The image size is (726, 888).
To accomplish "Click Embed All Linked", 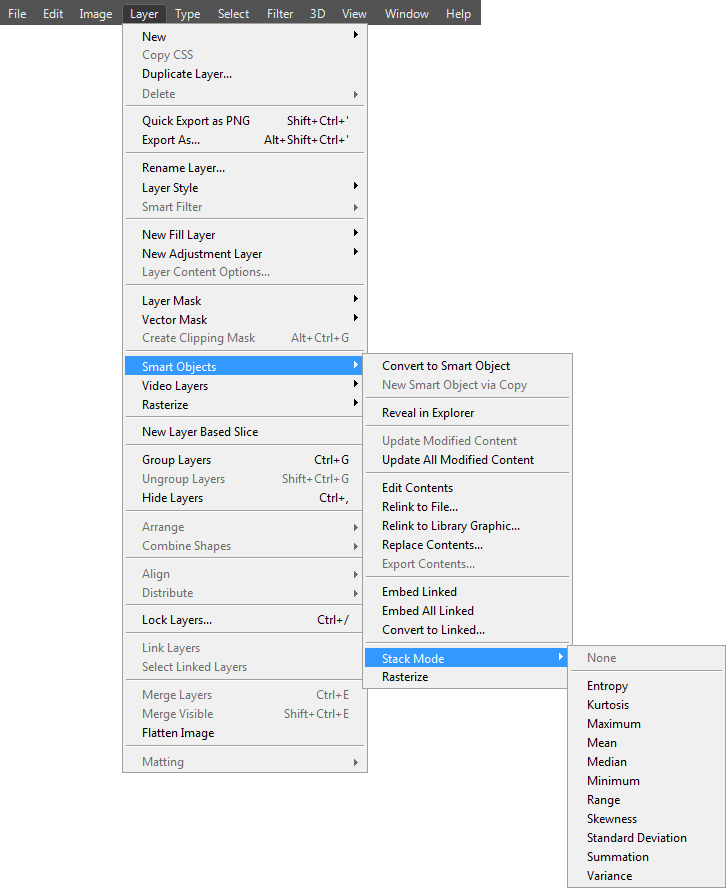I will 428,611.
